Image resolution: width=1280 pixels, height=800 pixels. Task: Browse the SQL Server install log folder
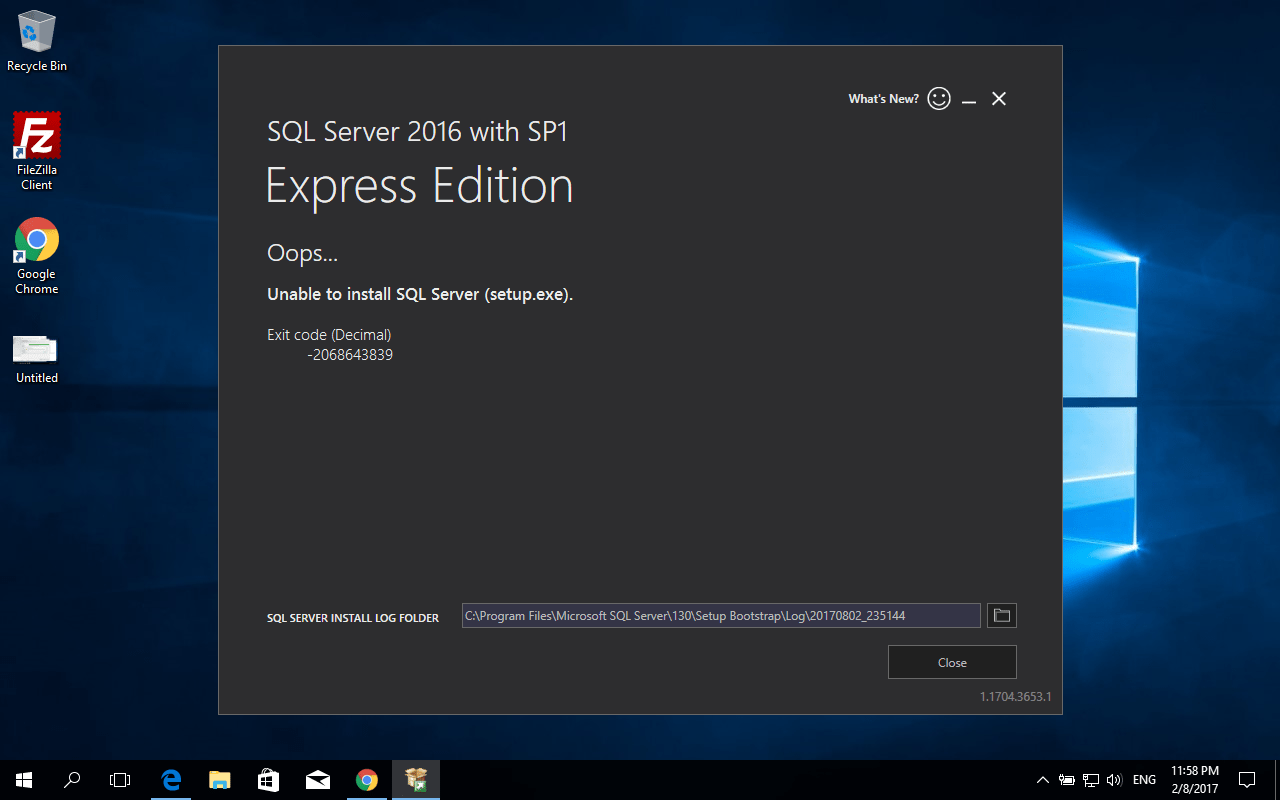pos(1001,615)
